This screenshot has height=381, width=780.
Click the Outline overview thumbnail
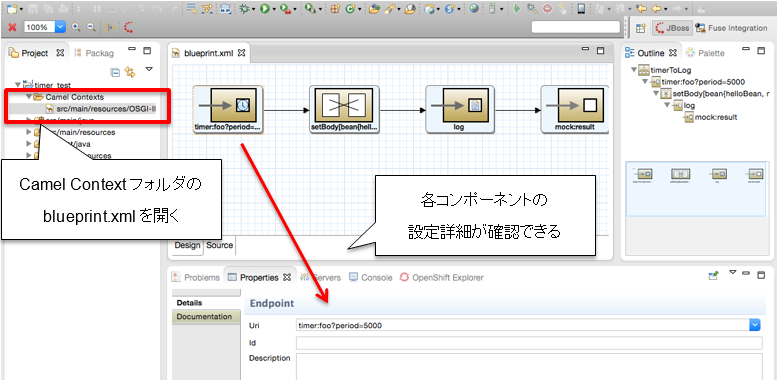[695, 189]
